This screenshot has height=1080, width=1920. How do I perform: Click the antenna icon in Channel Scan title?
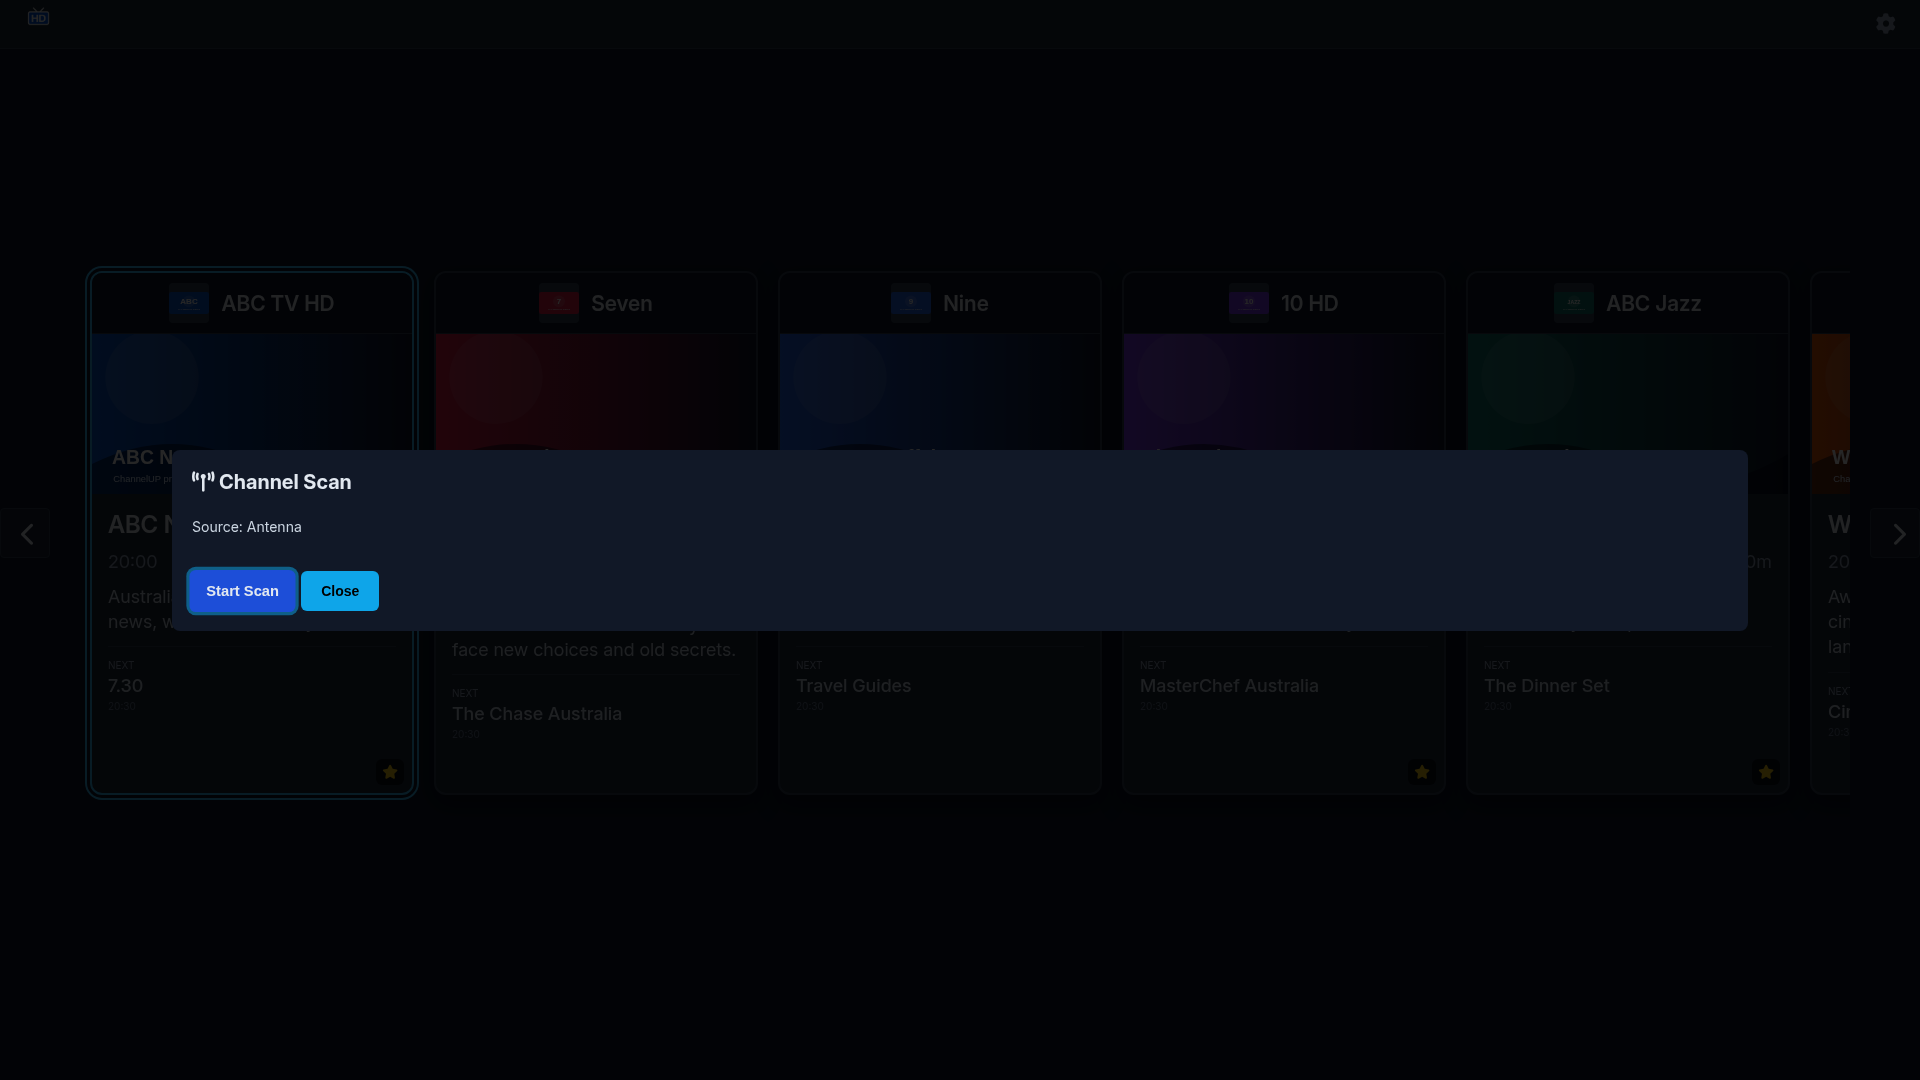pos(203,482)
